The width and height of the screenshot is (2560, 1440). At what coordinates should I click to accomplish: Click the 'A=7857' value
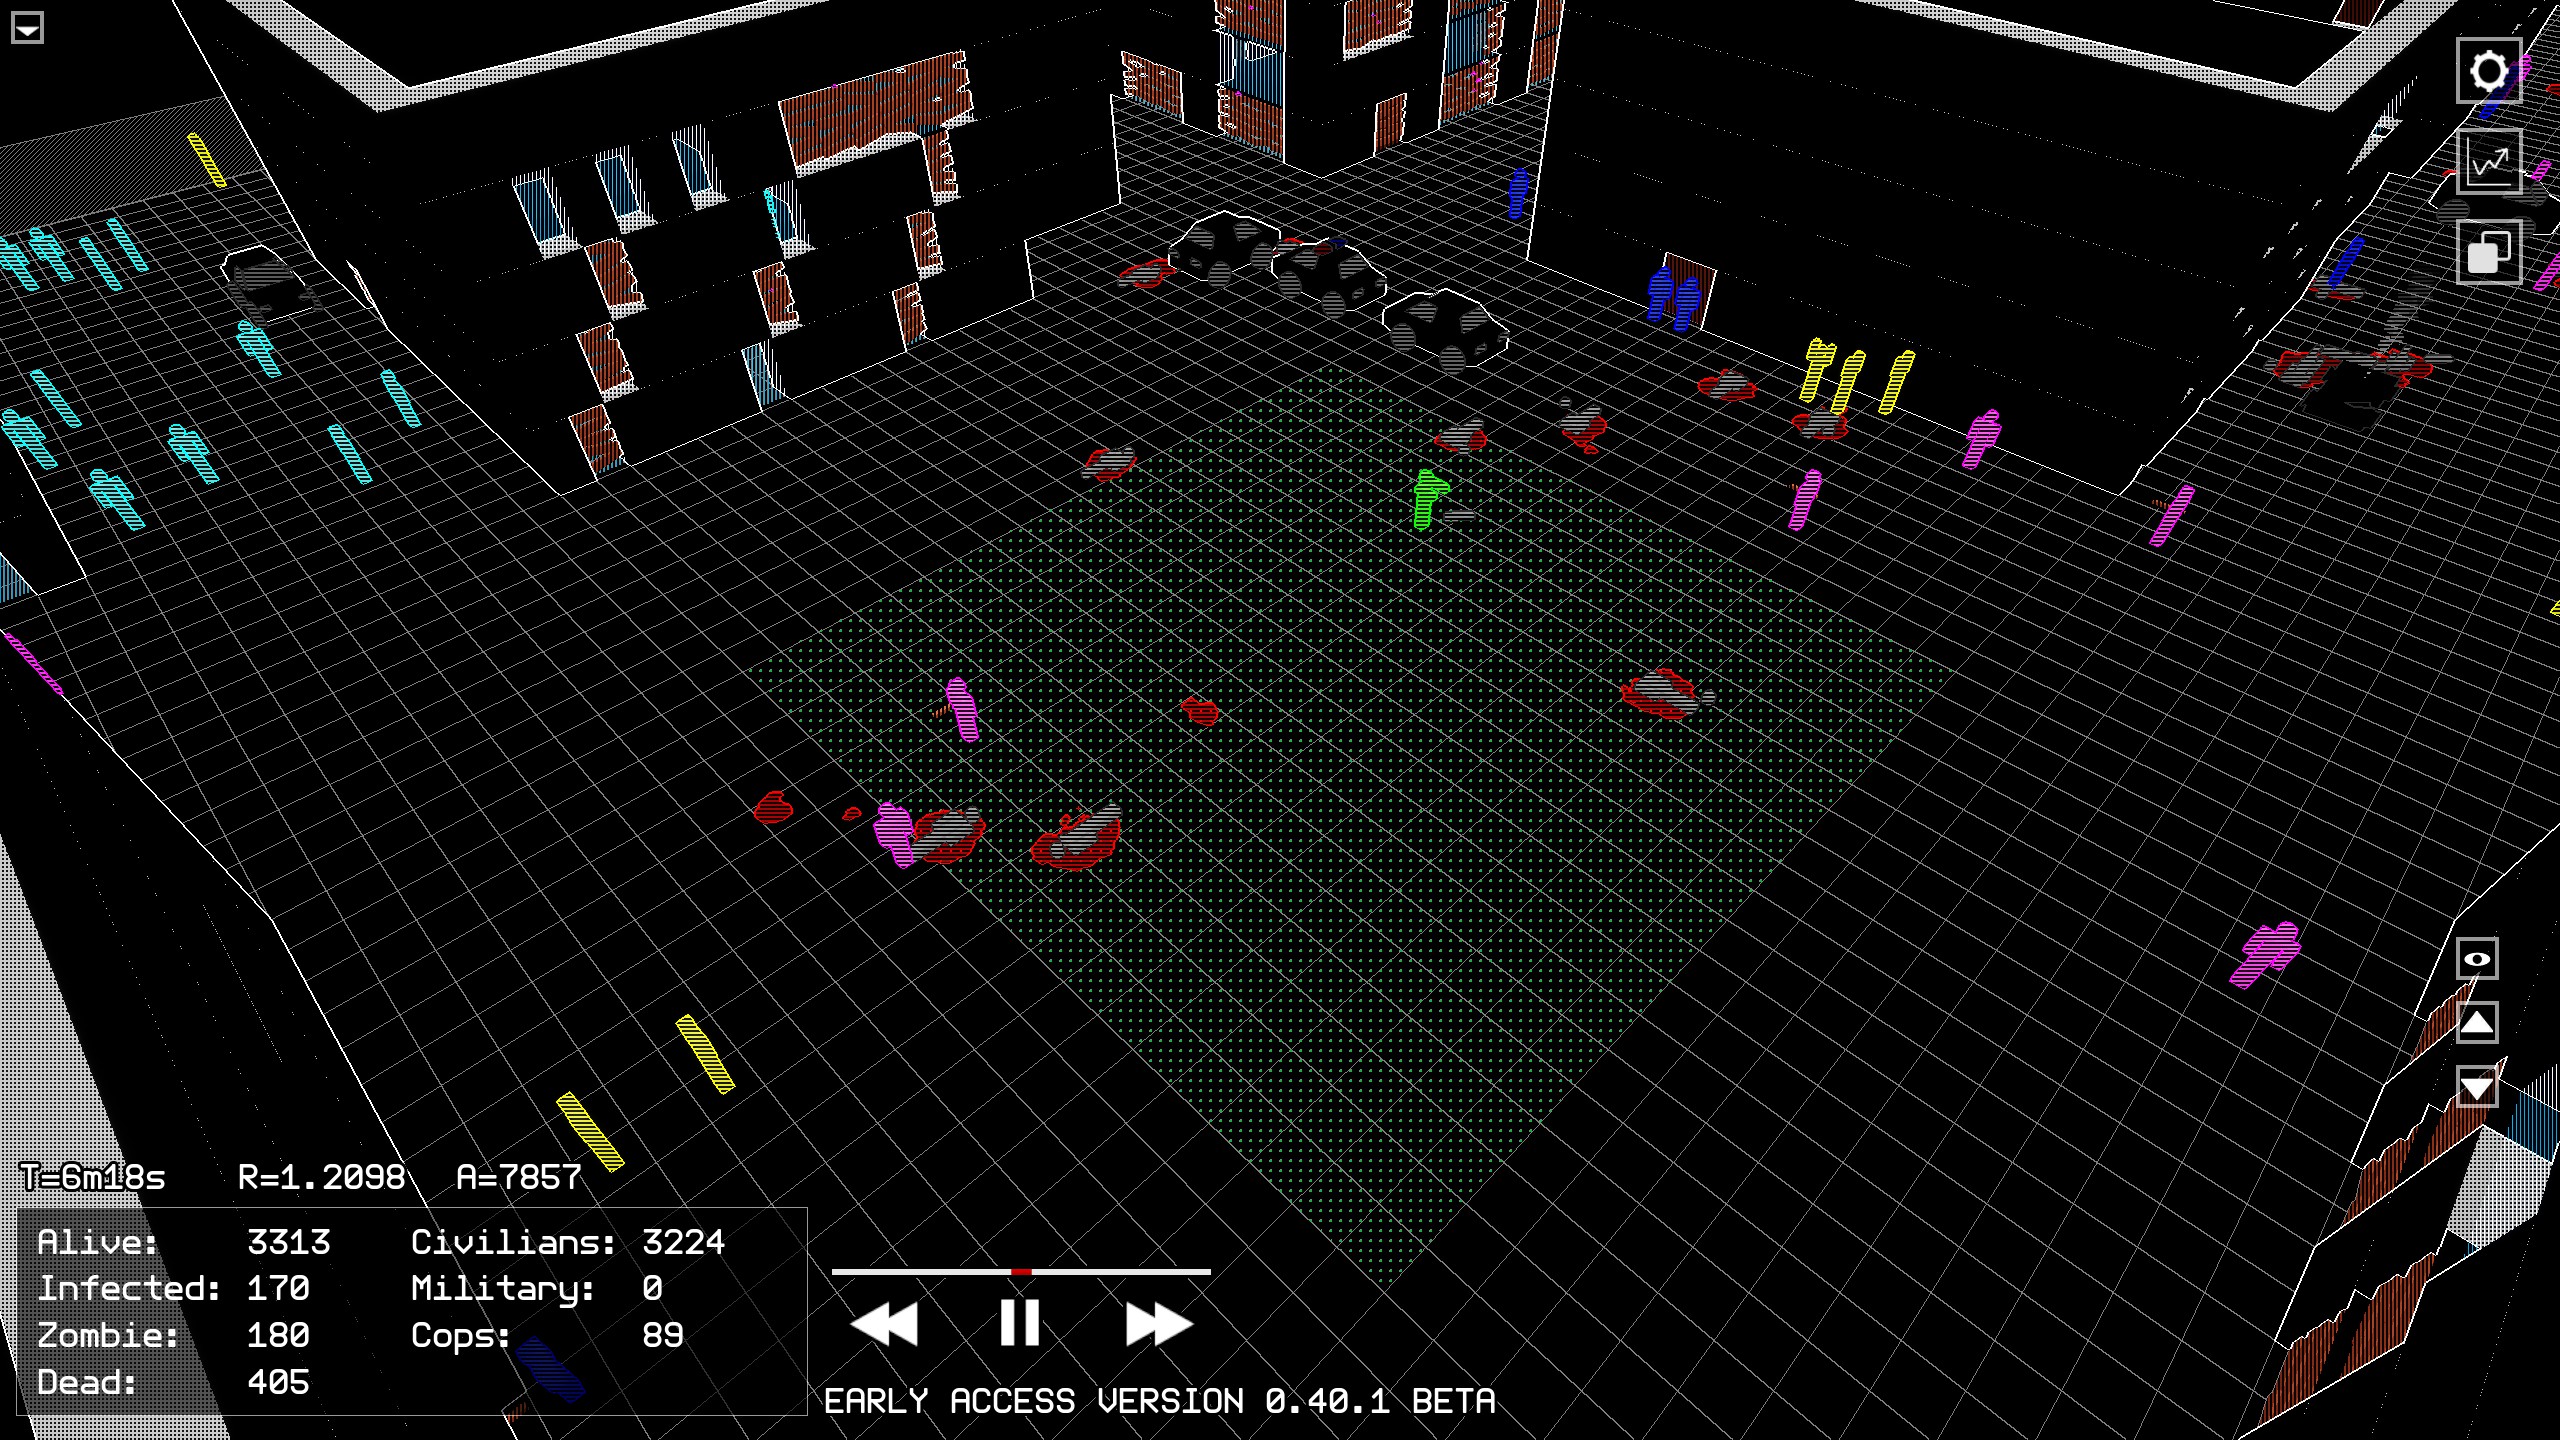click(519, 1178)
